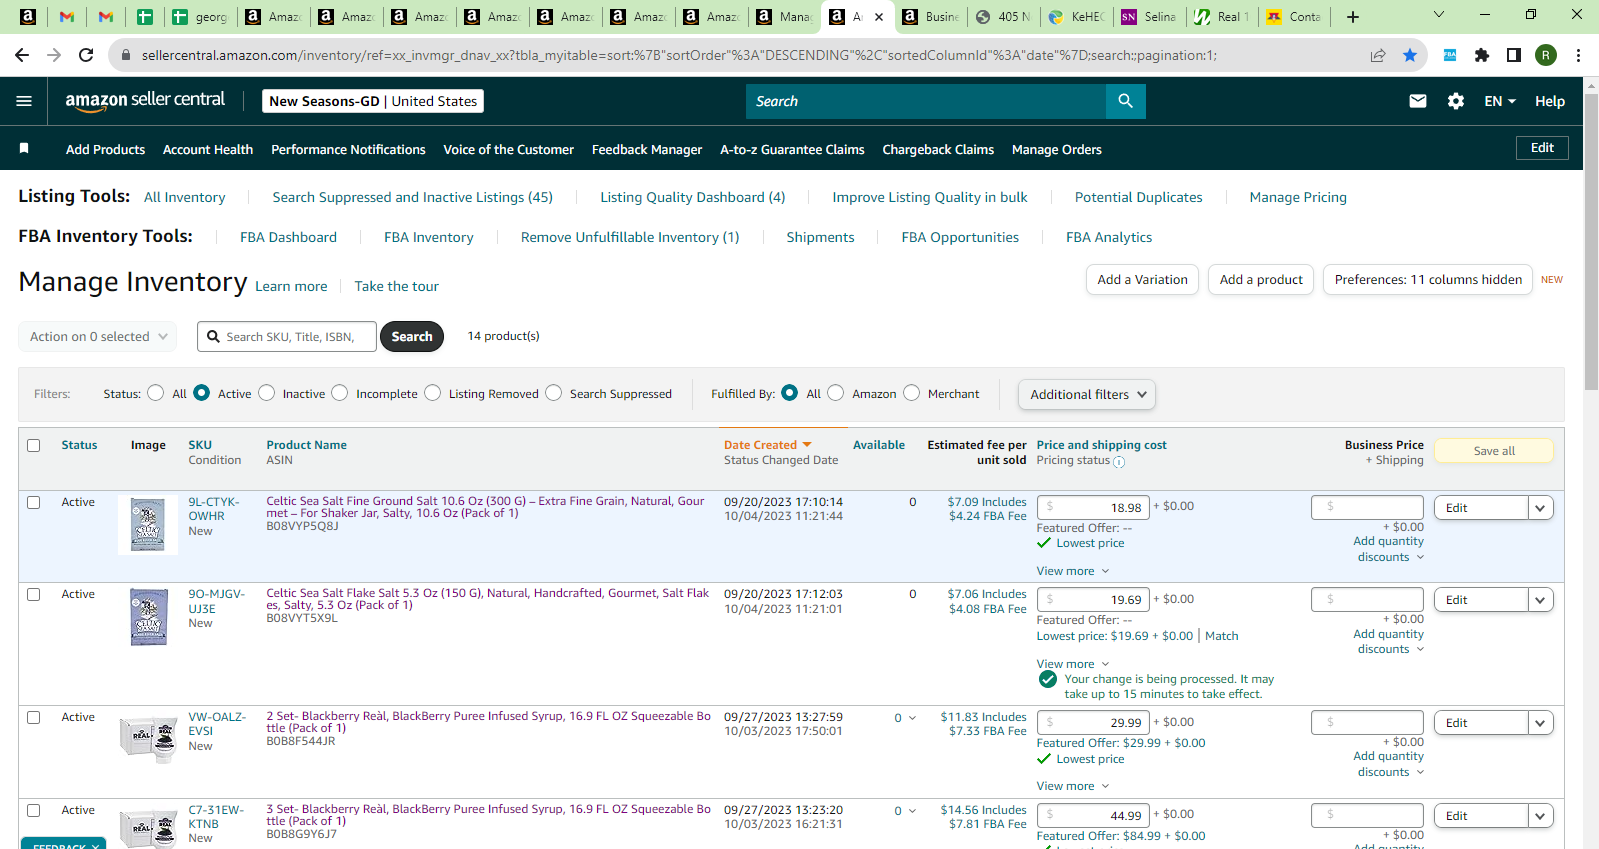Open the Seller Central hamburger menu

click(24, 101)
